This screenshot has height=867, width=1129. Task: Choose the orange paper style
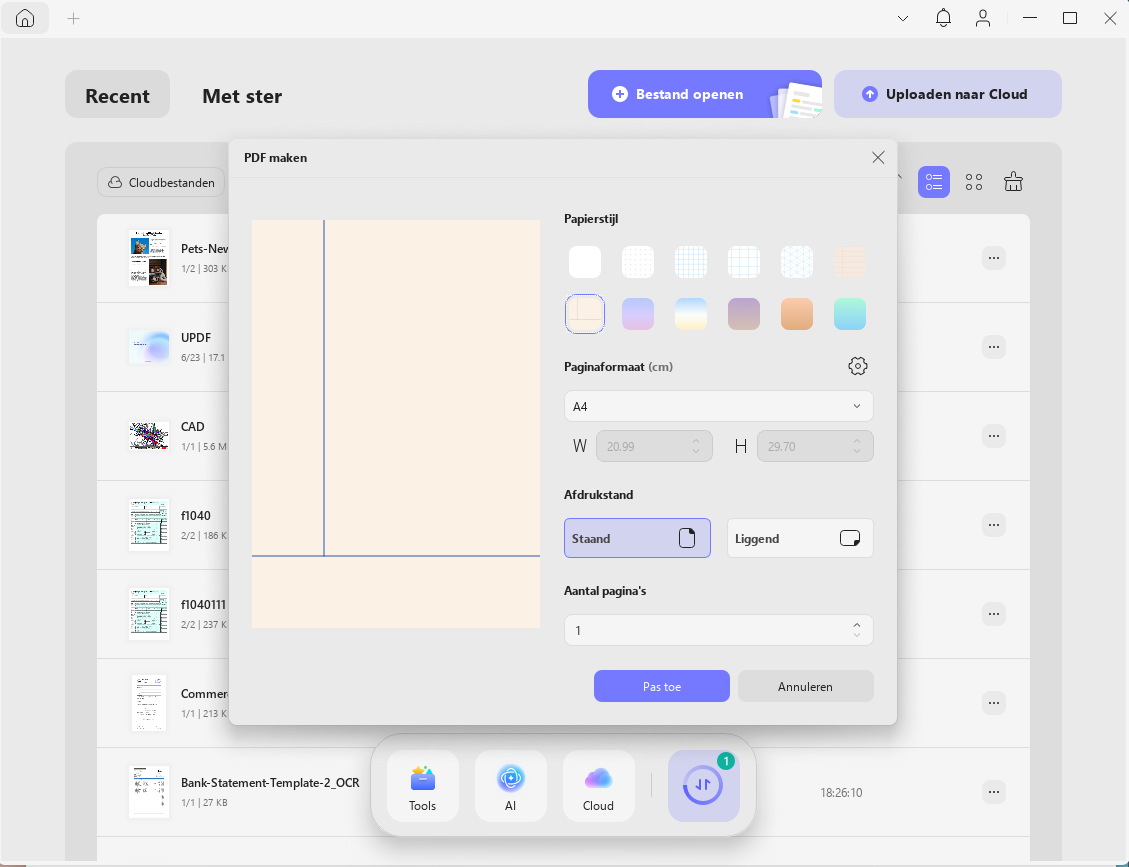click(797, 314)
